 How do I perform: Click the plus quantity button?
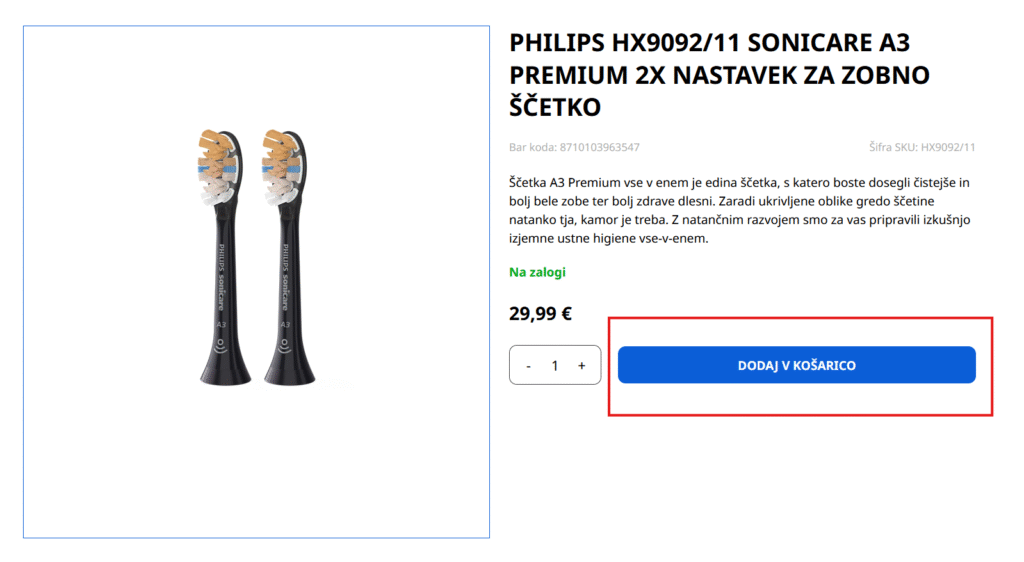581,366
